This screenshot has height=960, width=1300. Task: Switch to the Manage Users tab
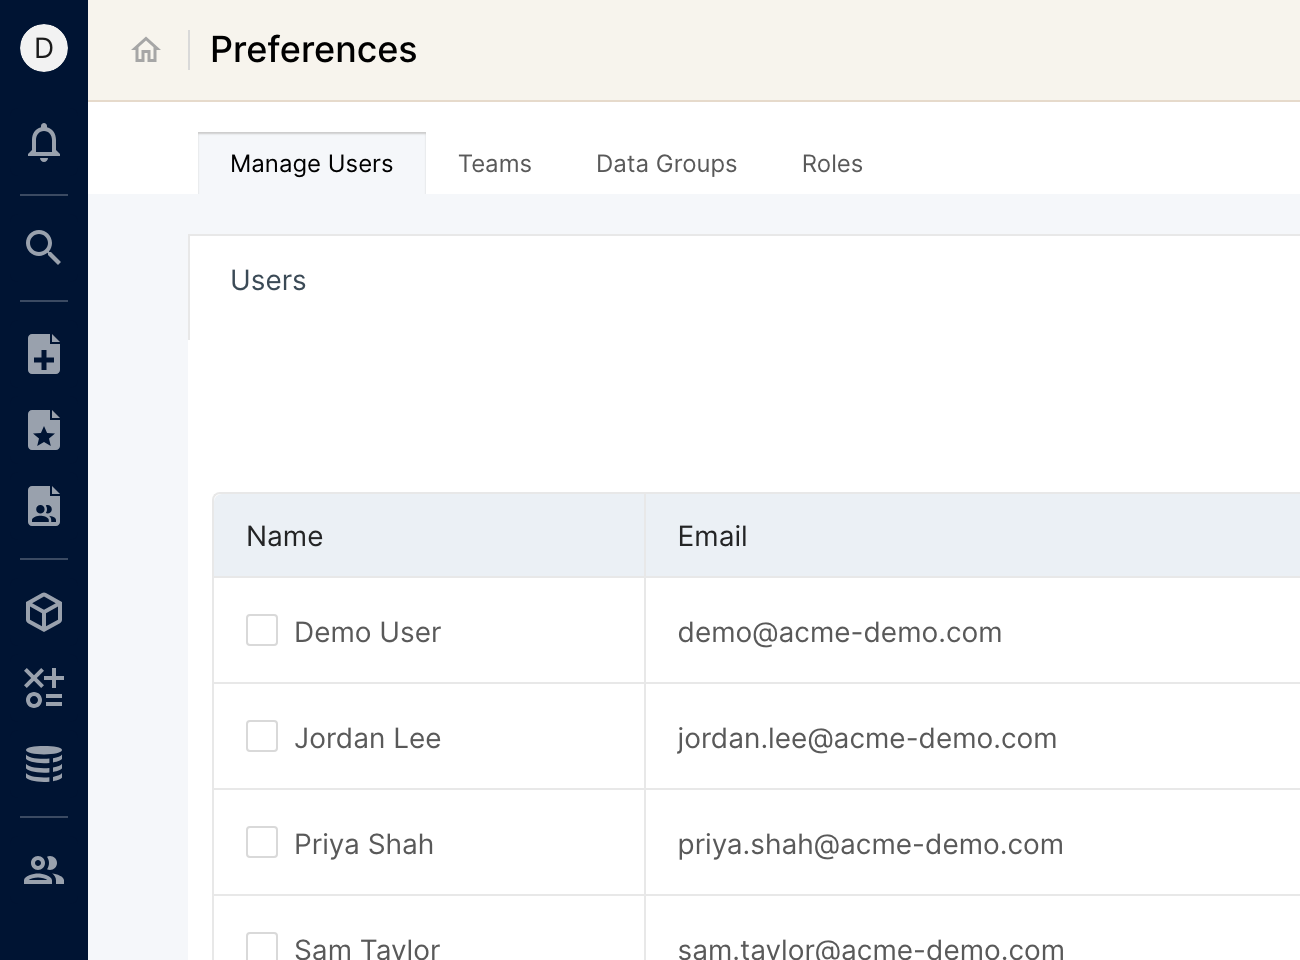(312, 164)
